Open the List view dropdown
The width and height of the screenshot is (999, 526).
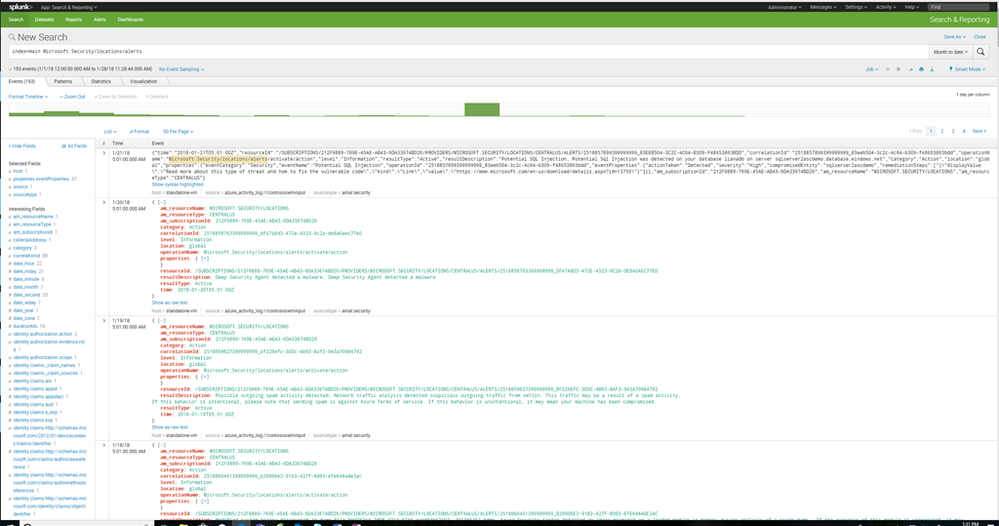110,132
